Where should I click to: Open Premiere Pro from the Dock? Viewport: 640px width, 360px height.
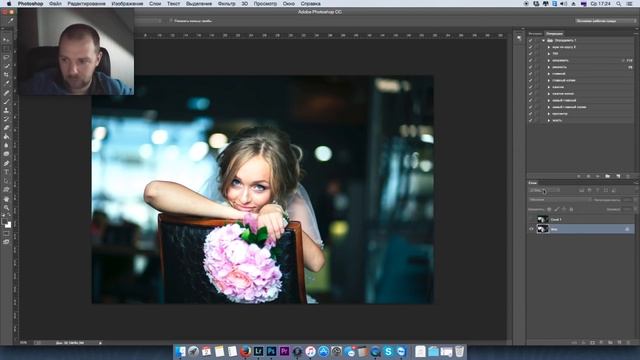(284, 351)
